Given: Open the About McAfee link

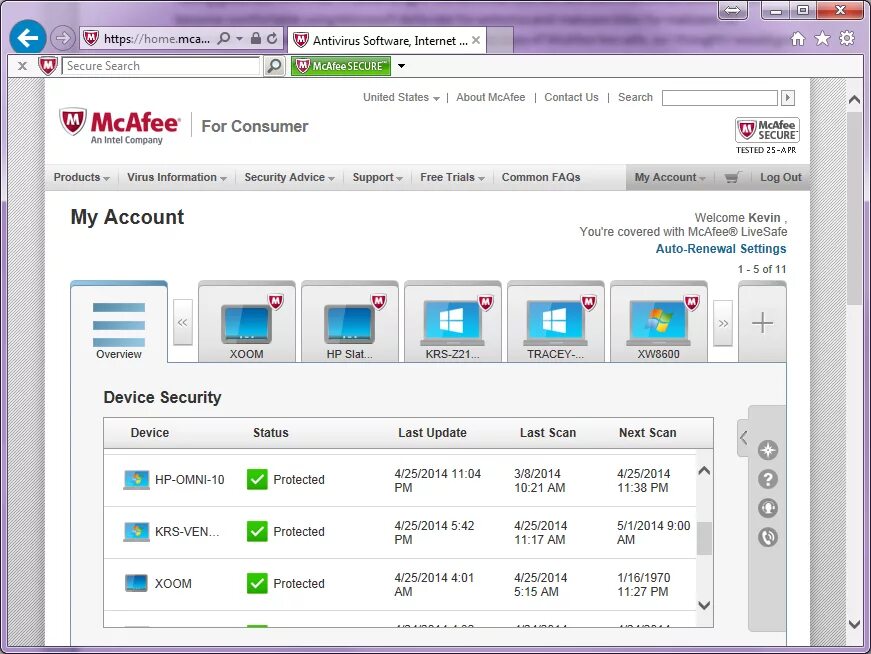Looking at the screenshot, I should tap(490, 97).
